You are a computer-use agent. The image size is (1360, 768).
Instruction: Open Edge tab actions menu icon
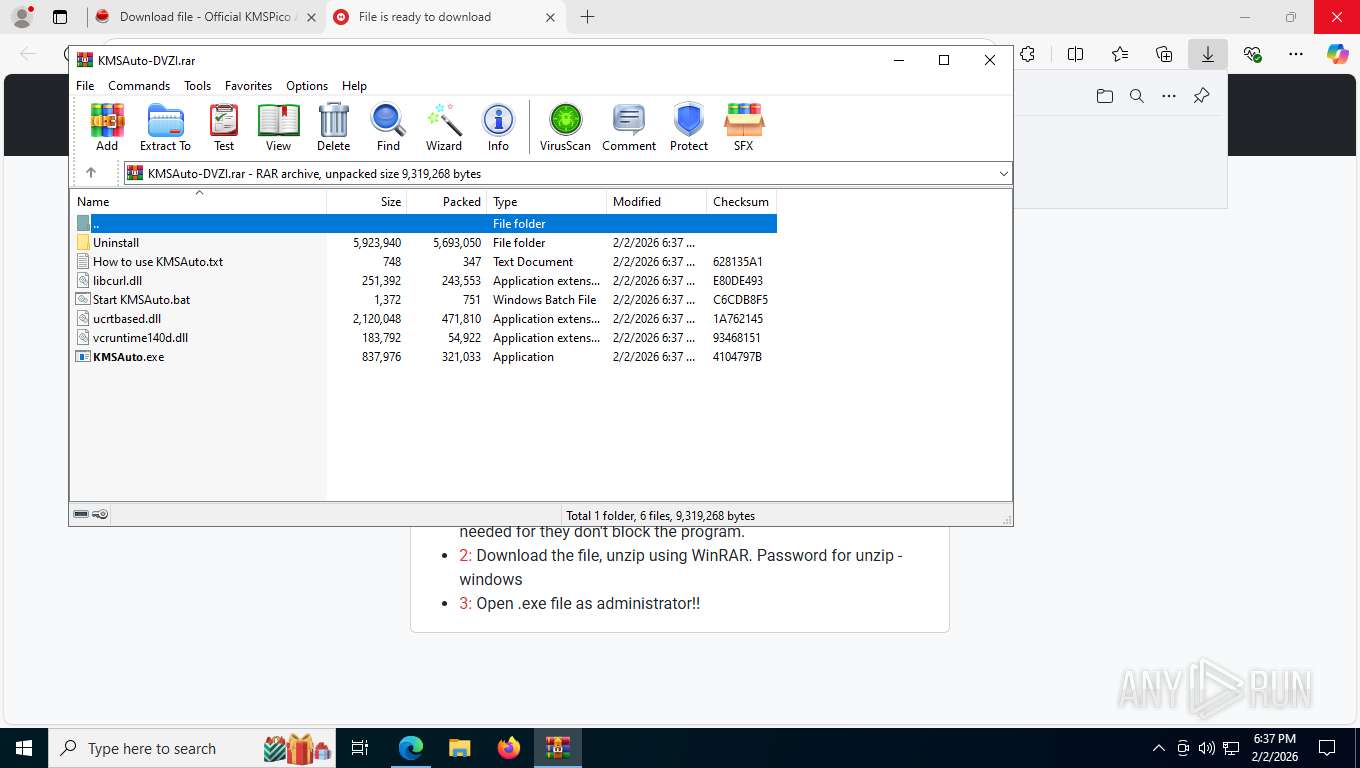(x=60, y=17)
